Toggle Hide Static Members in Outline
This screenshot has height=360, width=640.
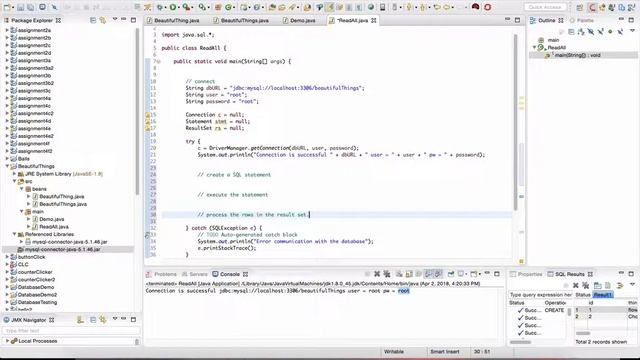601,32
